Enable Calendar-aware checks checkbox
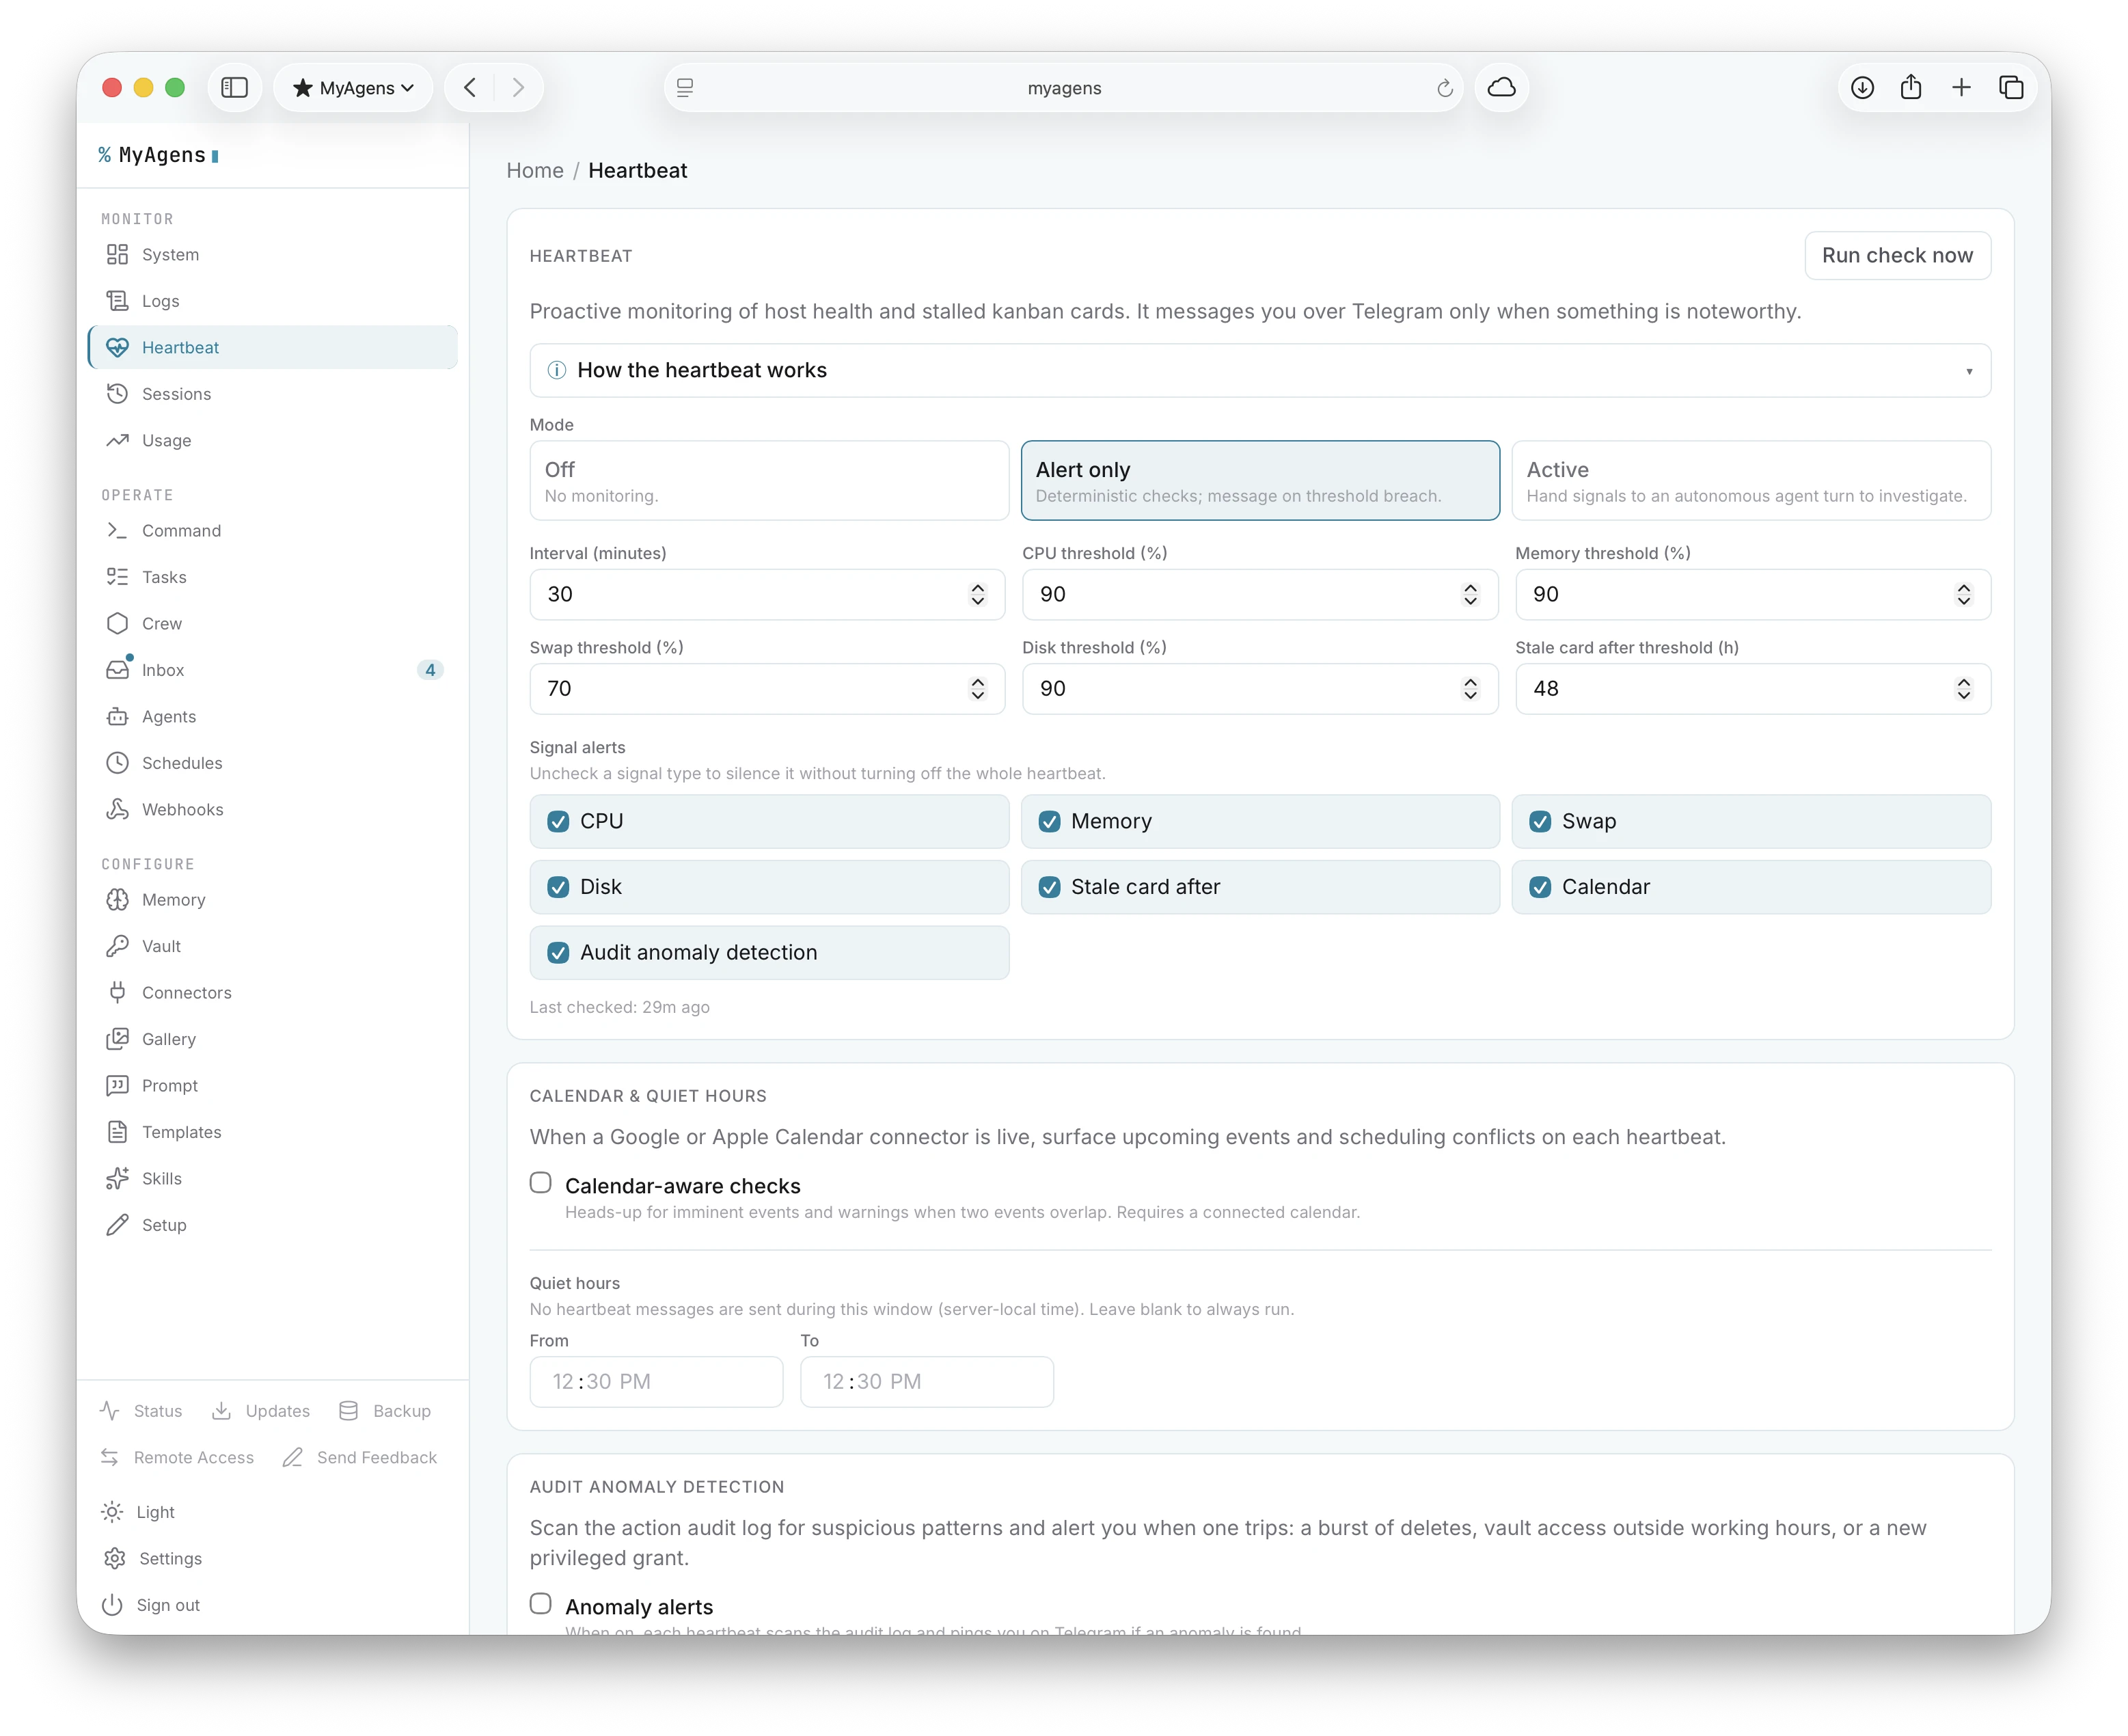 pos(541,1183)
